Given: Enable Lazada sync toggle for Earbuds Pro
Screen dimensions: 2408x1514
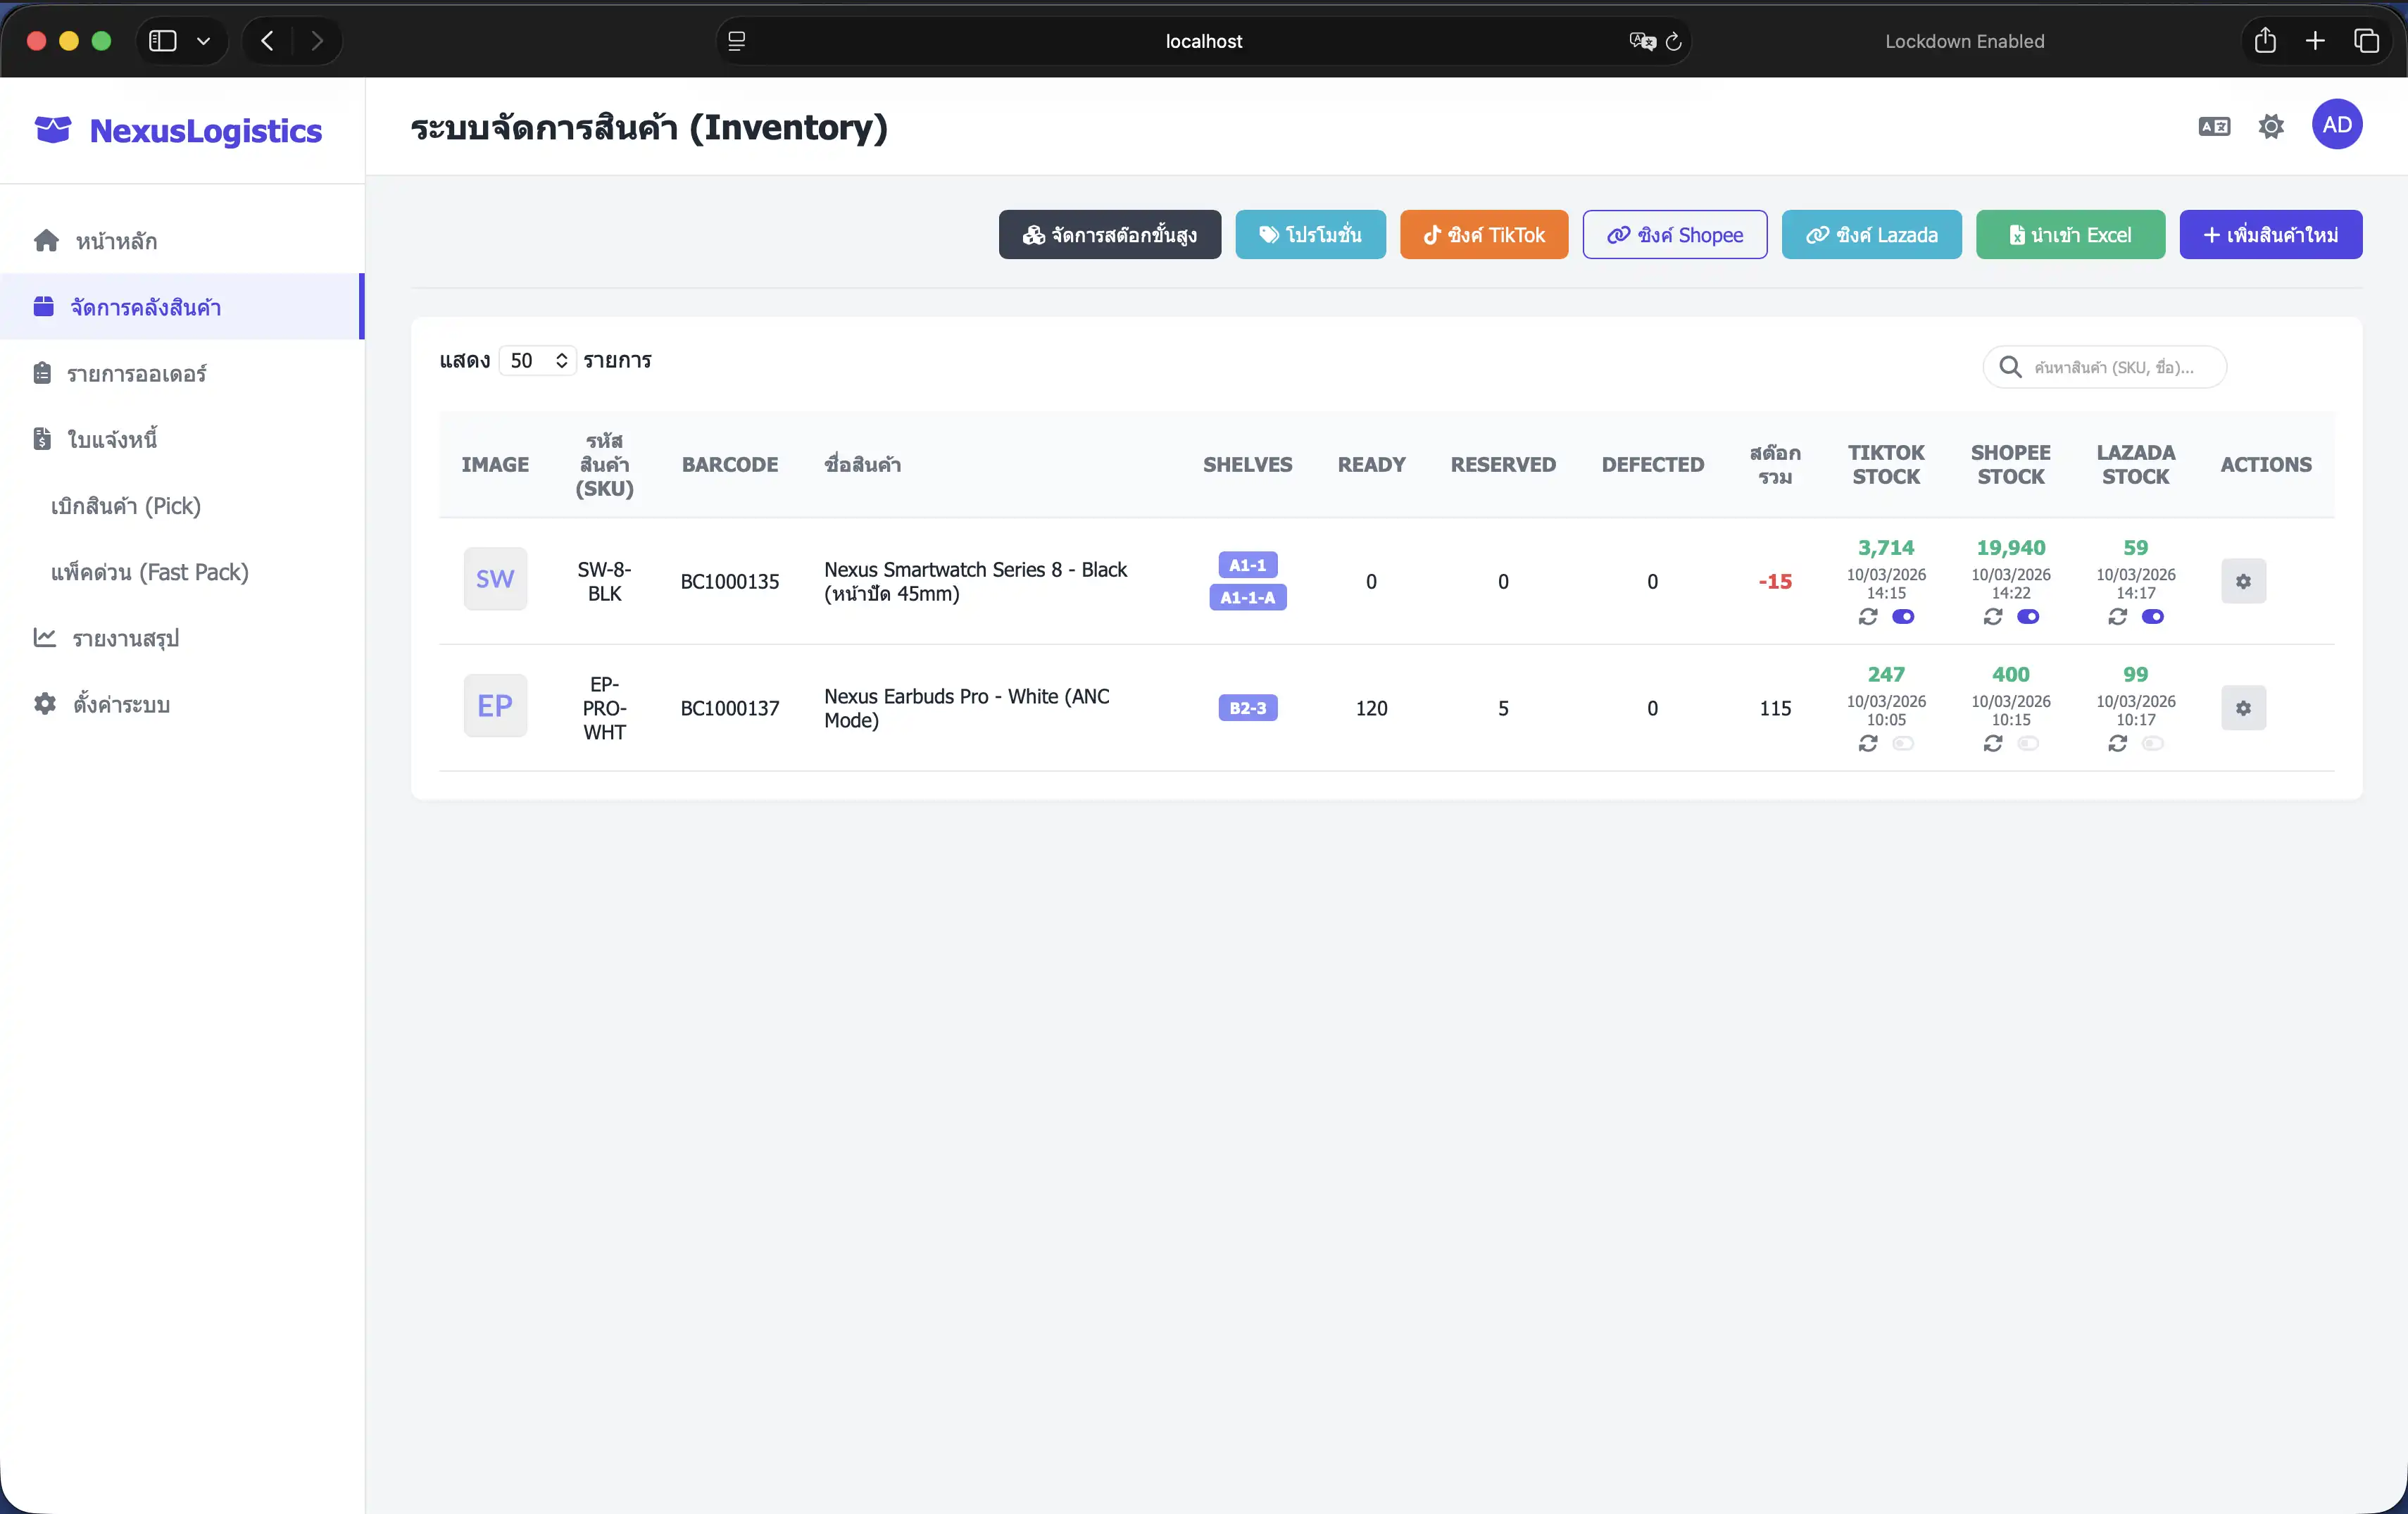Looking at the screenshot, I should [2153, 743].
